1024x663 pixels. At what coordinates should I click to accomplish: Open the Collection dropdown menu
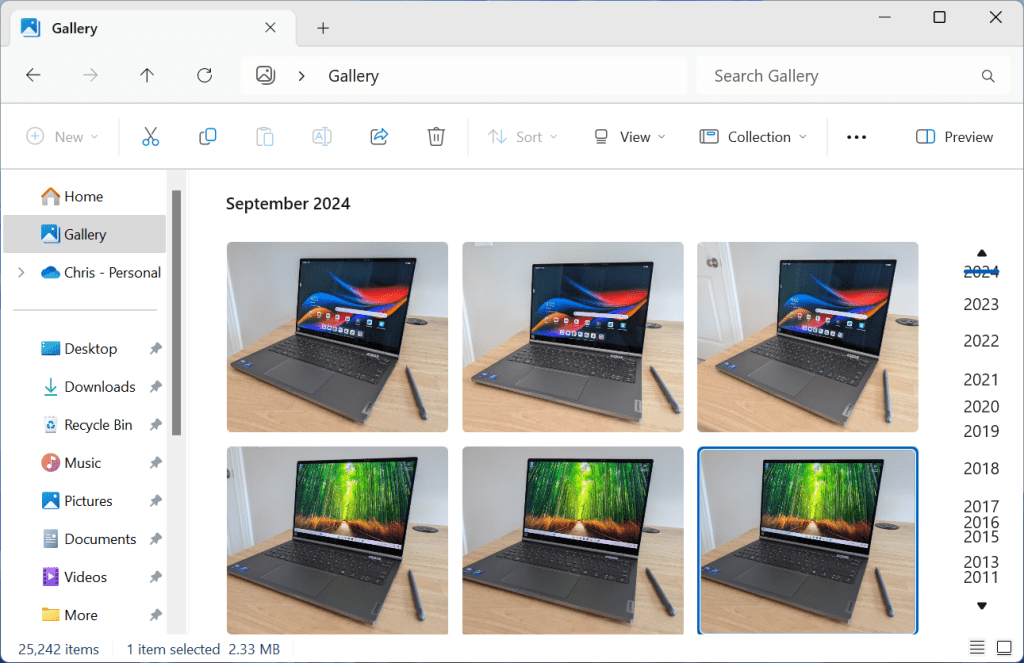click(753, 137)
